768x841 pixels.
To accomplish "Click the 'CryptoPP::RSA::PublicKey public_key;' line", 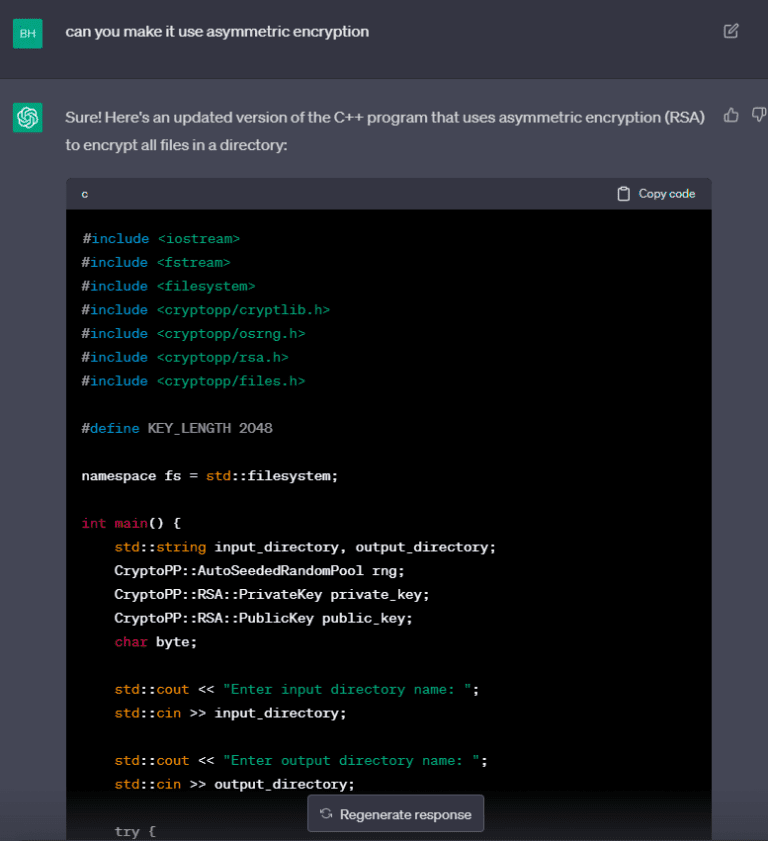I will coord(263,618).
